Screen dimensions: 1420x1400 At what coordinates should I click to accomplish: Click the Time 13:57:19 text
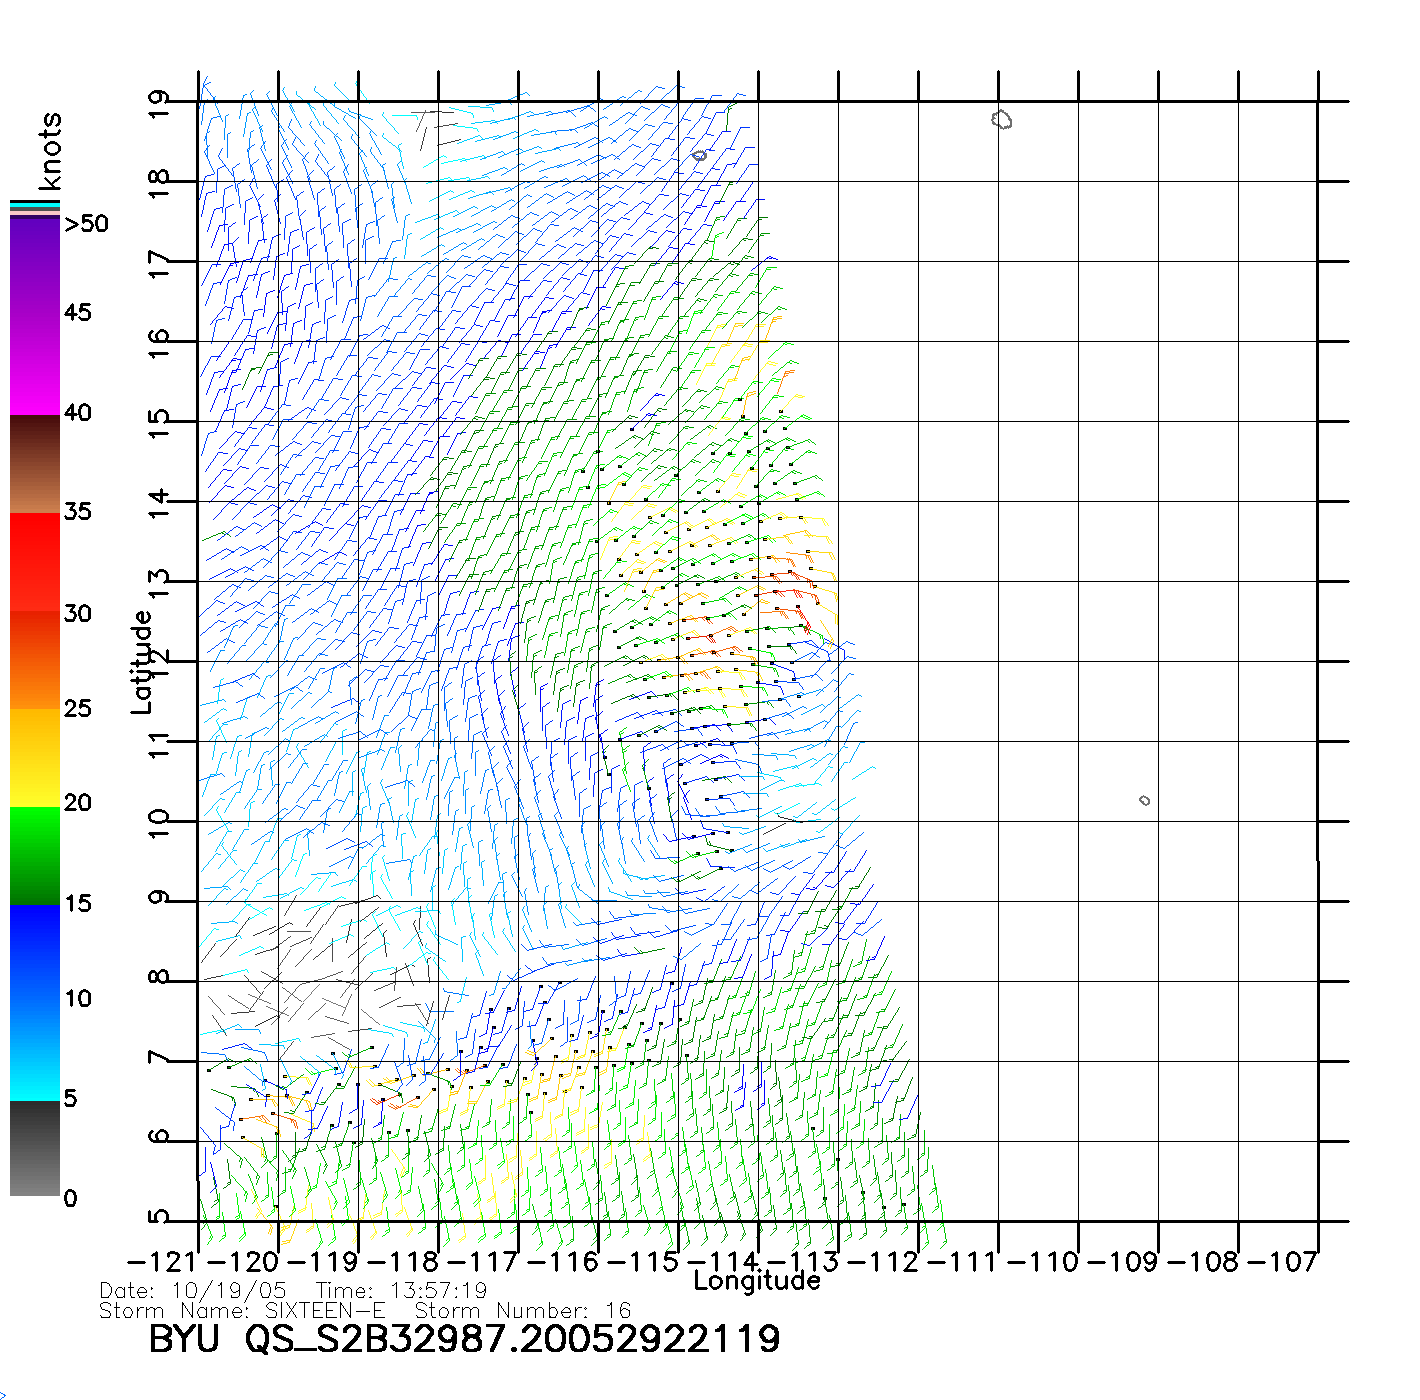click(401, 1291)
